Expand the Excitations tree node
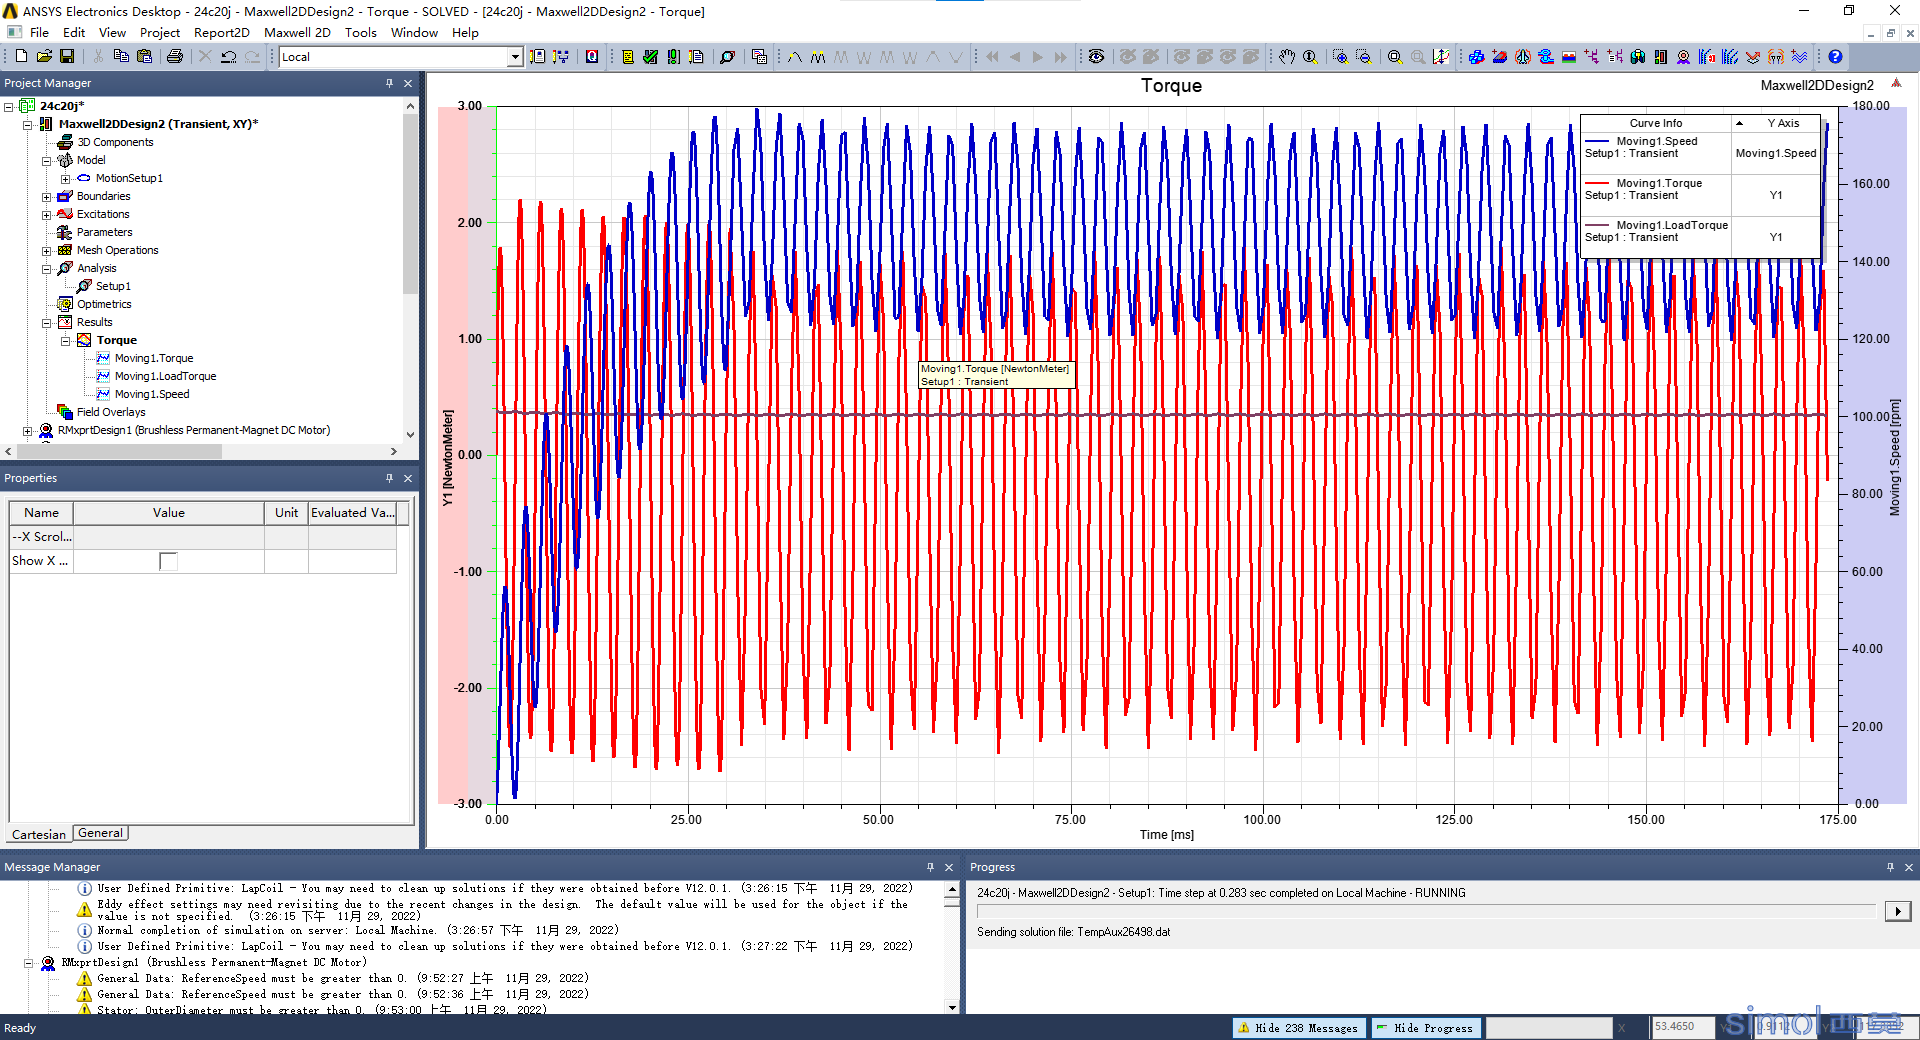Viewport: 1920px width, 1040px height. [x=46, y=214]
